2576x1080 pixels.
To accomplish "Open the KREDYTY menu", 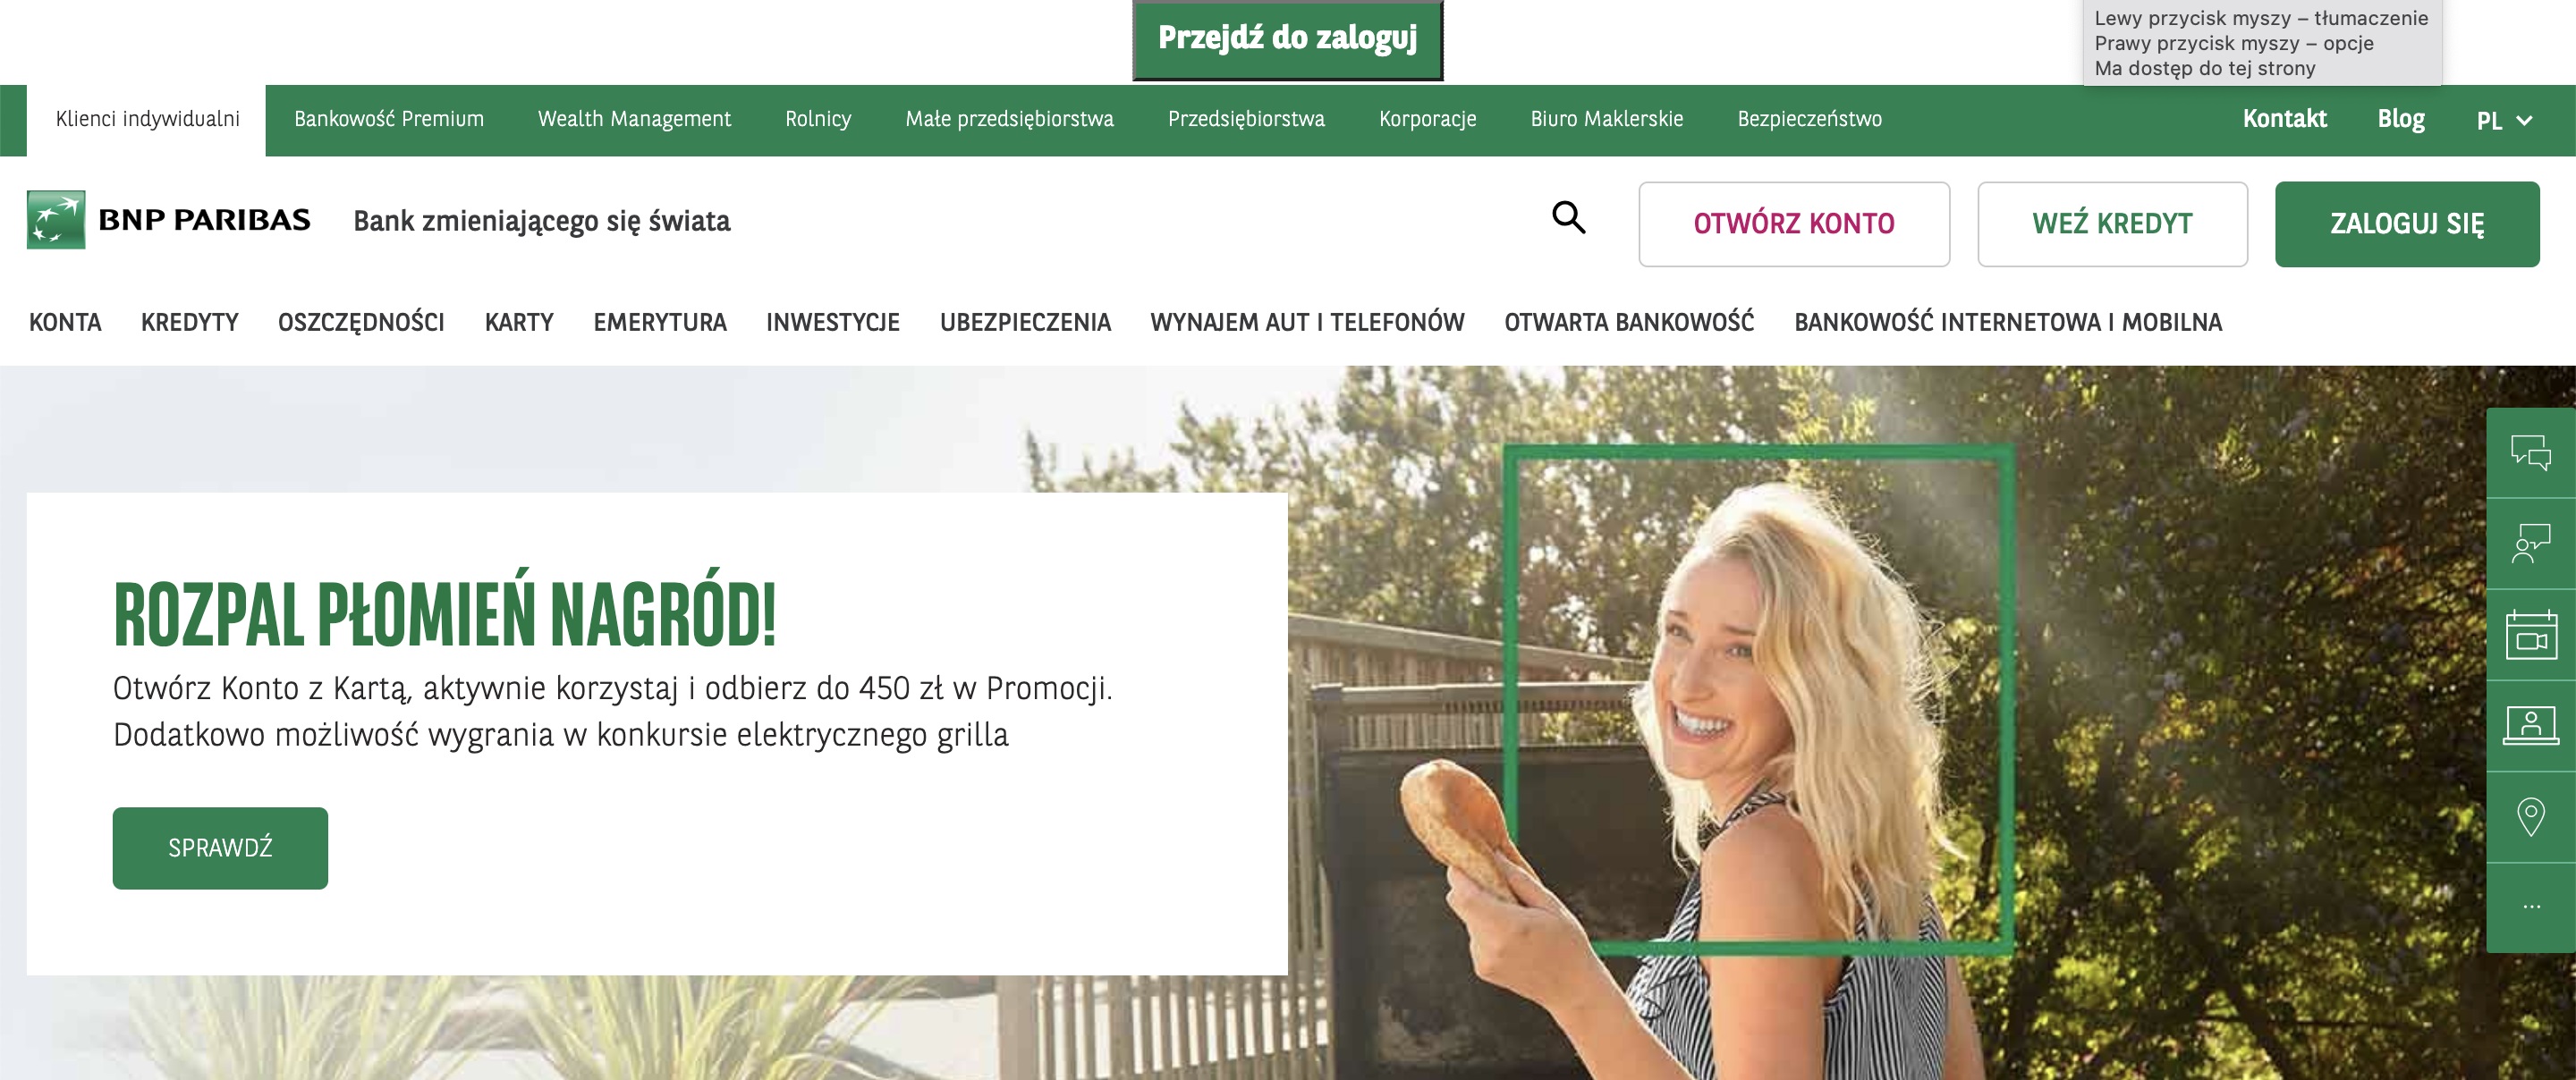I will pyautogui.click(x=190, y=322).
